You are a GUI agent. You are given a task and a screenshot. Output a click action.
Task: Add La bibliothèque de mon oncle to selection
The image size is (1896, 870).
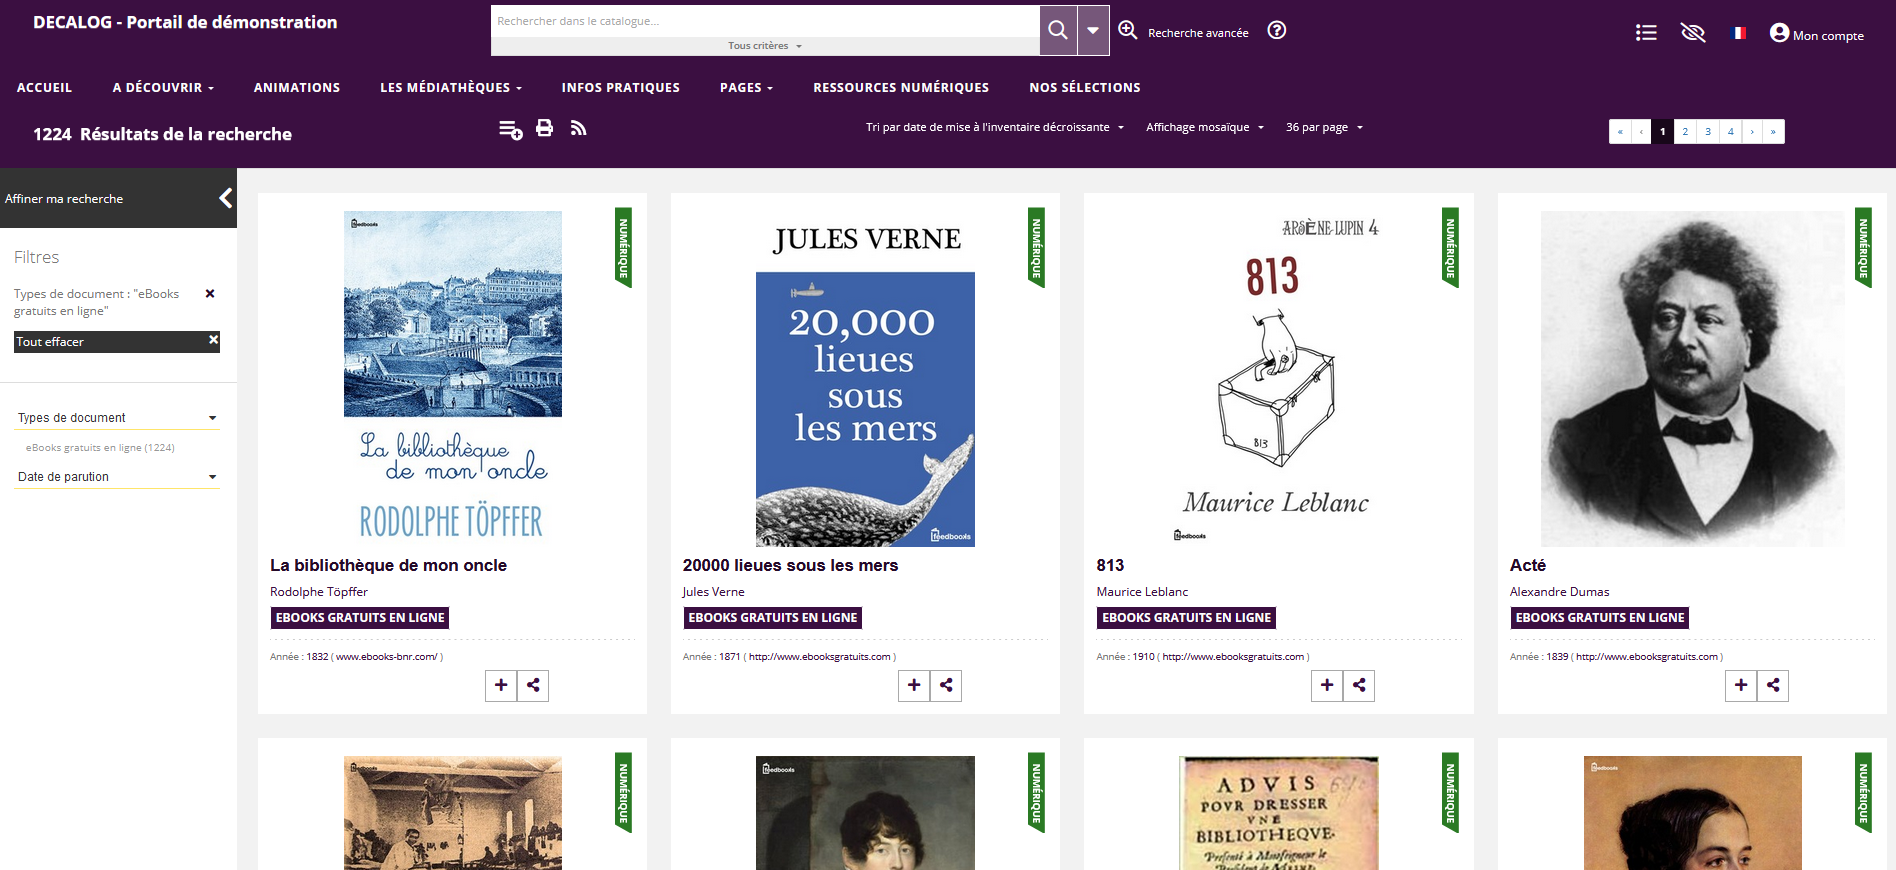click(501, 685)
